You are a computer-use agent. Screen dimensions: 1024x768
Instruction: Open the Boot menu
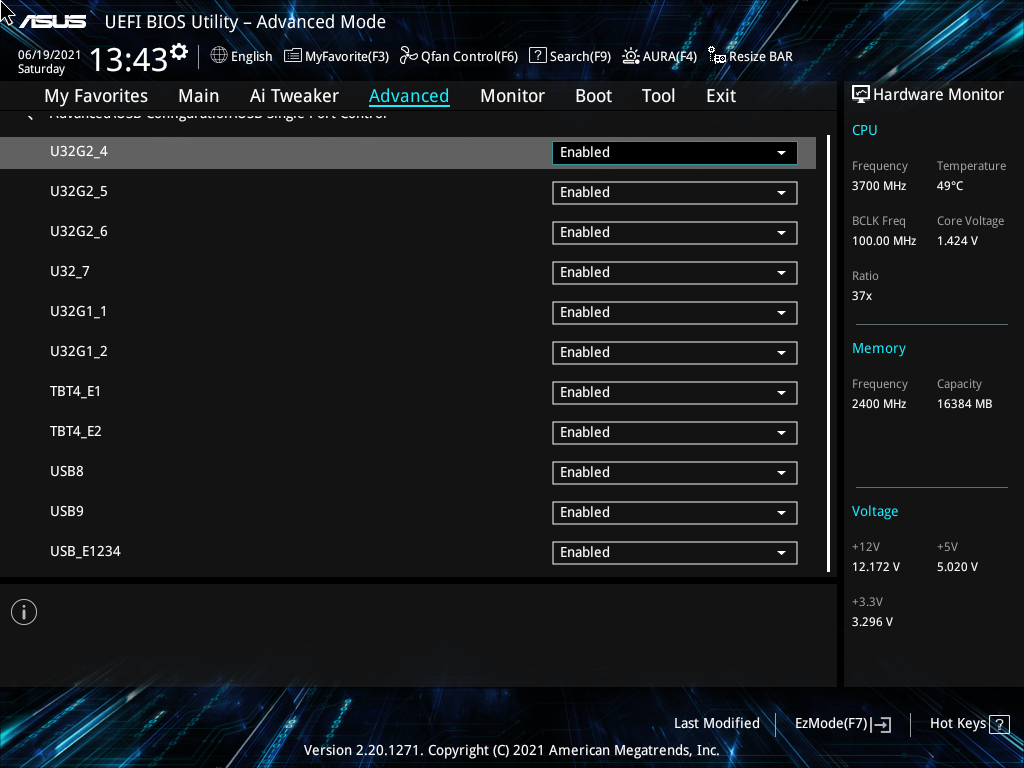593,95
